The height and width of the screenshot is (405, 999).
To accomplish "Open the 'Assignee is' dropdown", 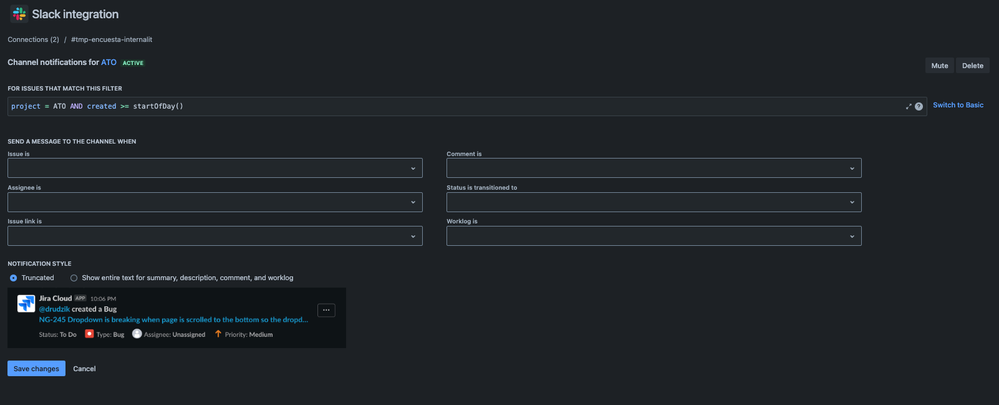I will pyautogui.click(x=215, y=202).
